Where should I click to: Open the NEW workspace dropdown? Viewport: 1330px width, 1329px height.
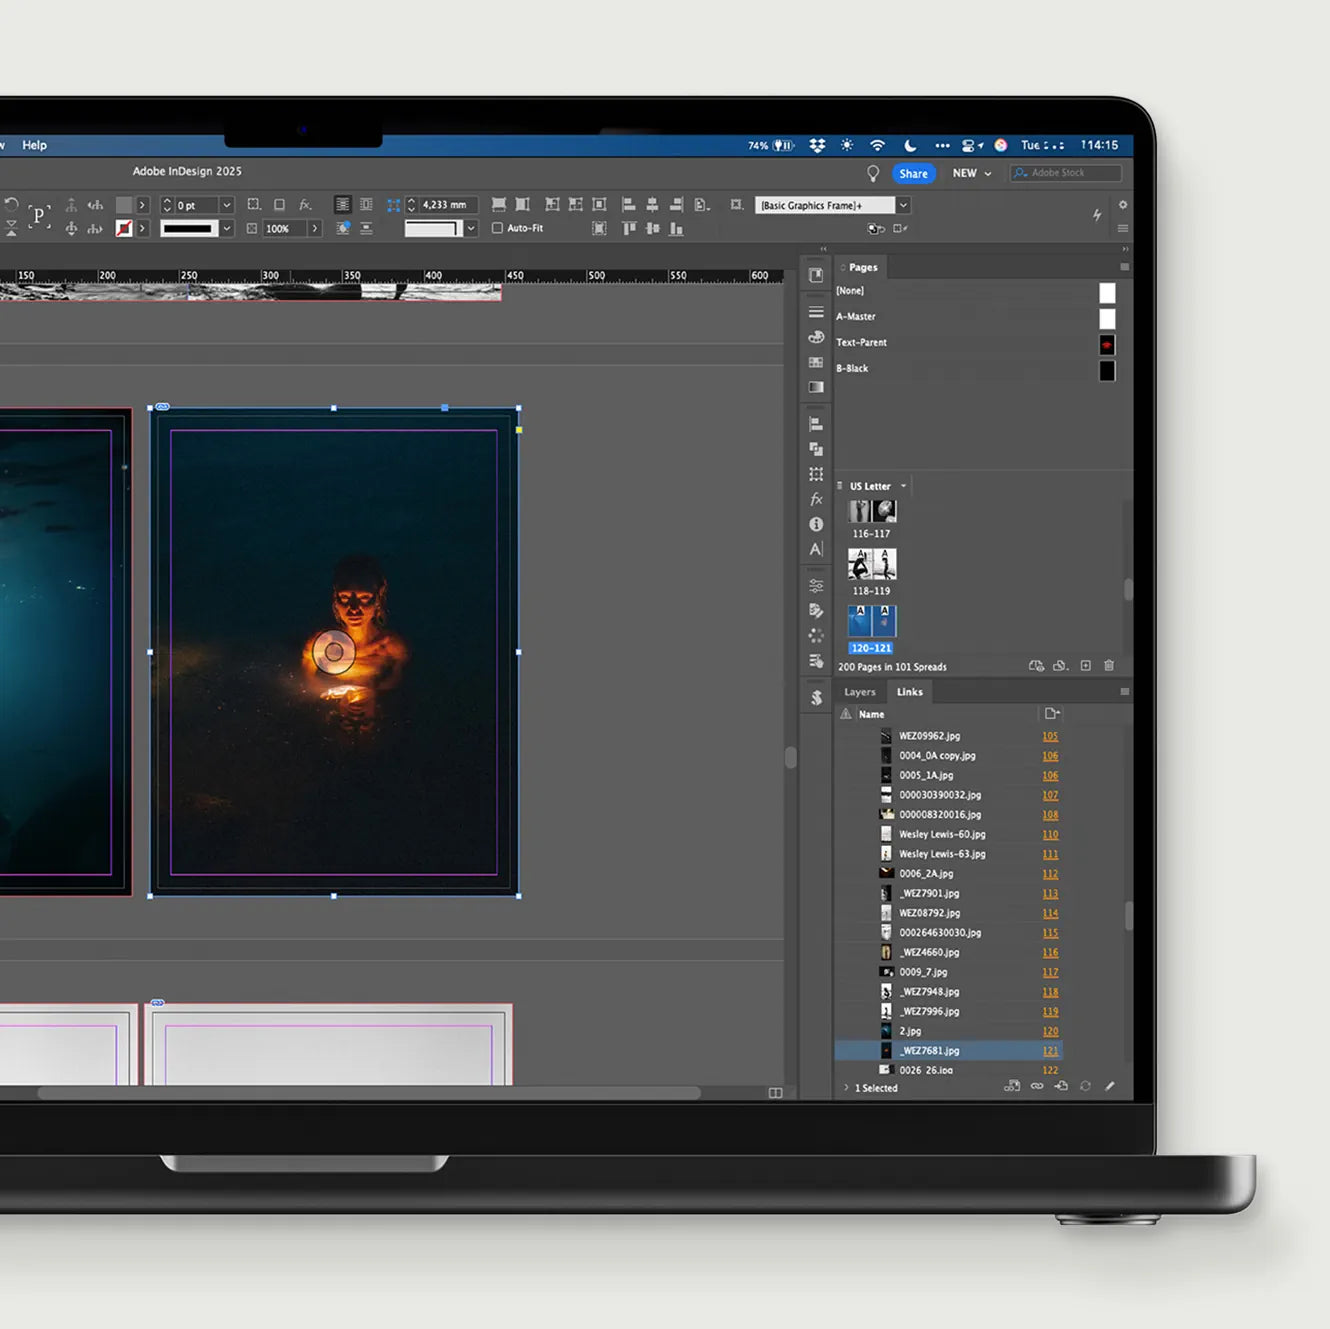coord(972,173)
